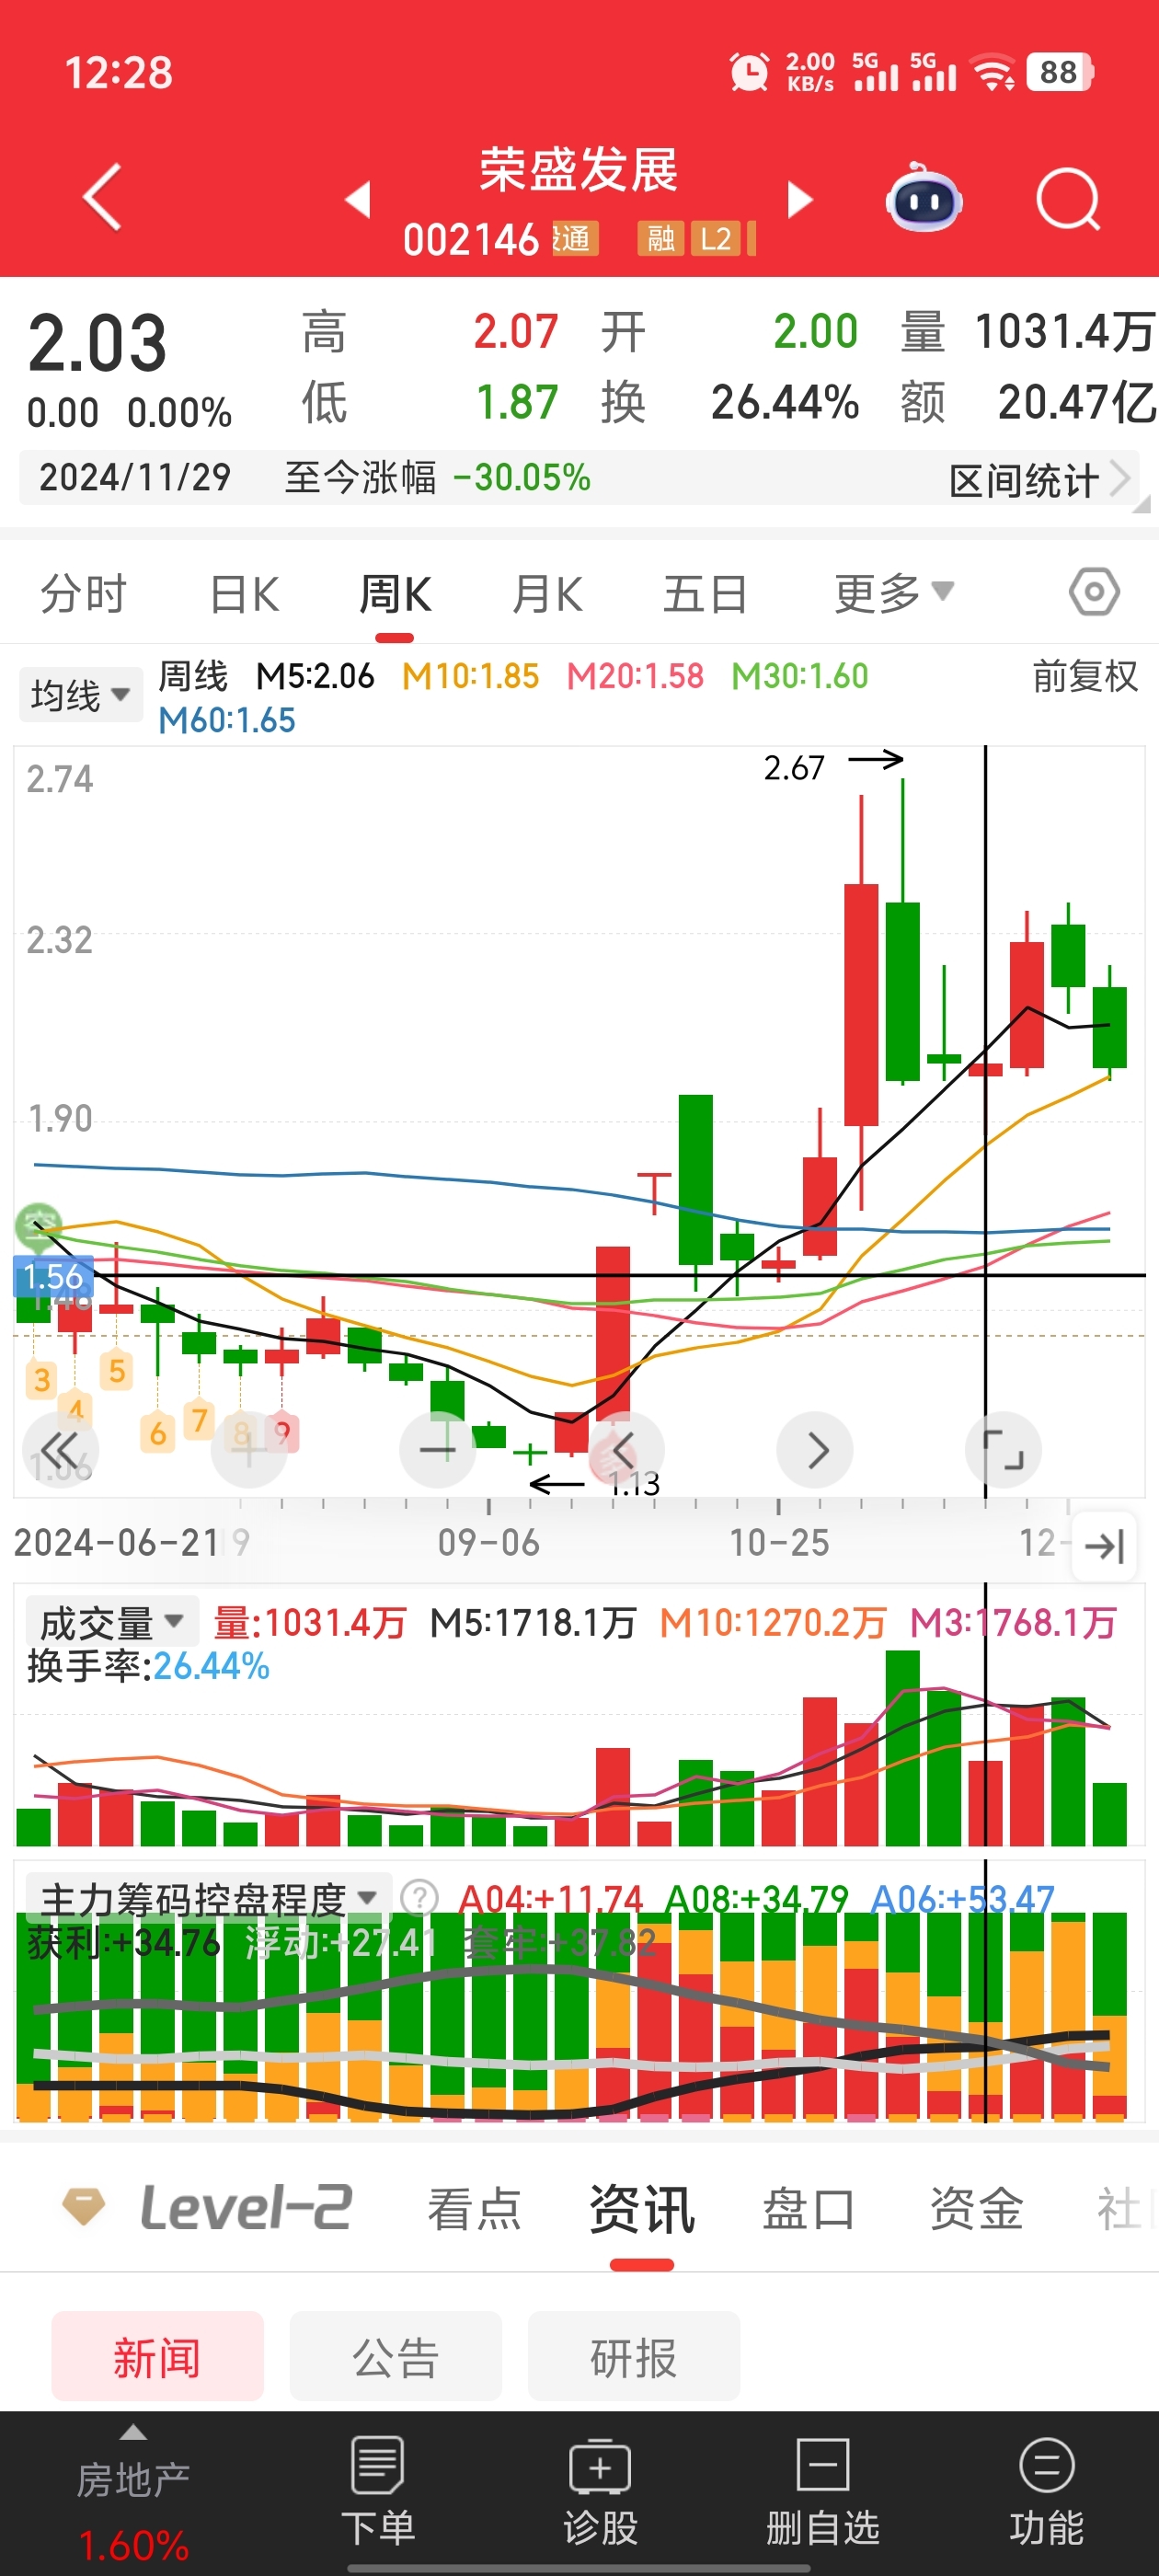Tap the 融 margin badge
Image resolution: width=1159 pixels, height=2576 pixels.
click(660, 239)
